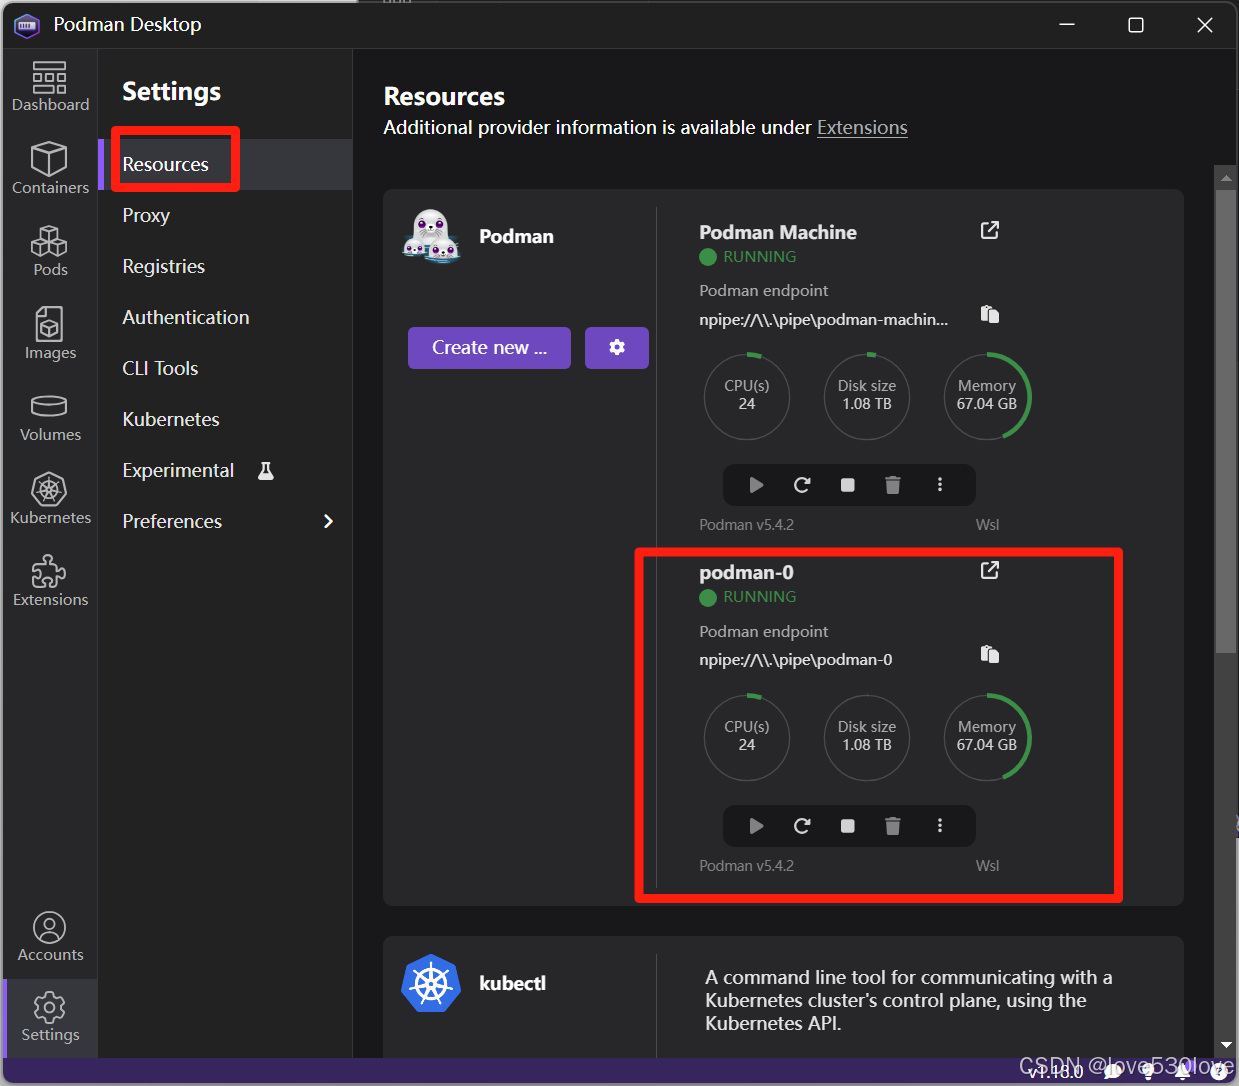Click the podman-0 Disk size 1.08 TB gauge

(867, 737)
